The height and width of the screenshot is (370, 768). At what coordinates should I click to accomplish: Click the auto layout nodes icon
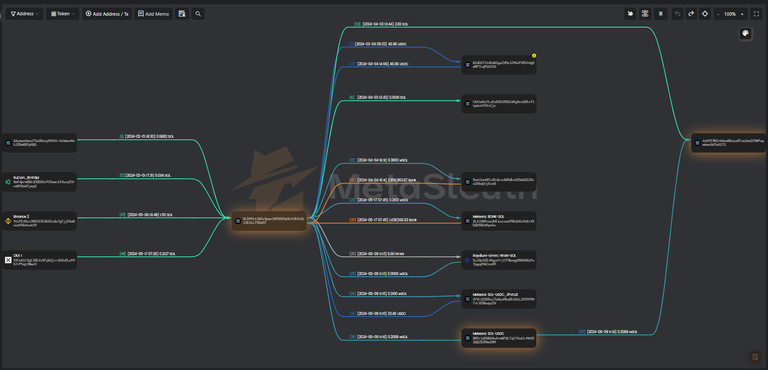[645, 14]
